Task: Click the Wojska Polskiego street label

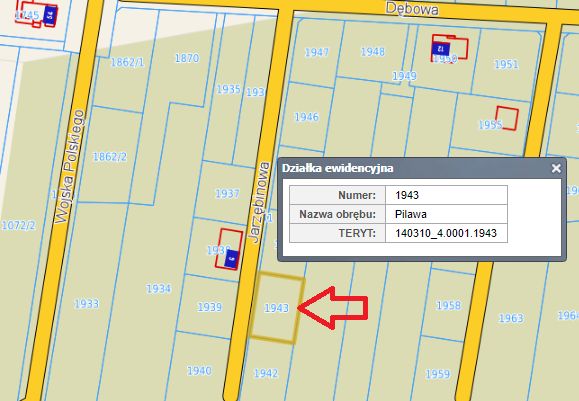Action: point(69,166)
